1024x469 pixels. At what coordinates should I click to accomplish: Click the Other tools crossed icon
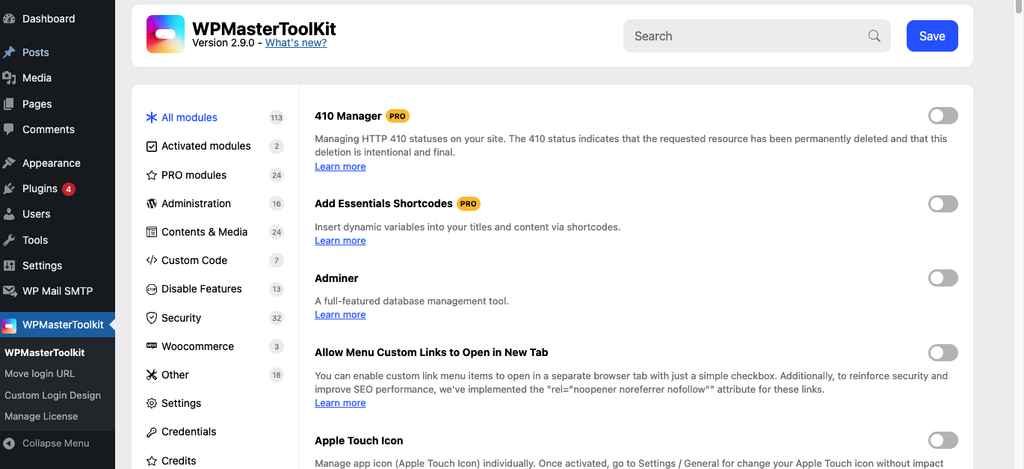click(x=152, y=375)
